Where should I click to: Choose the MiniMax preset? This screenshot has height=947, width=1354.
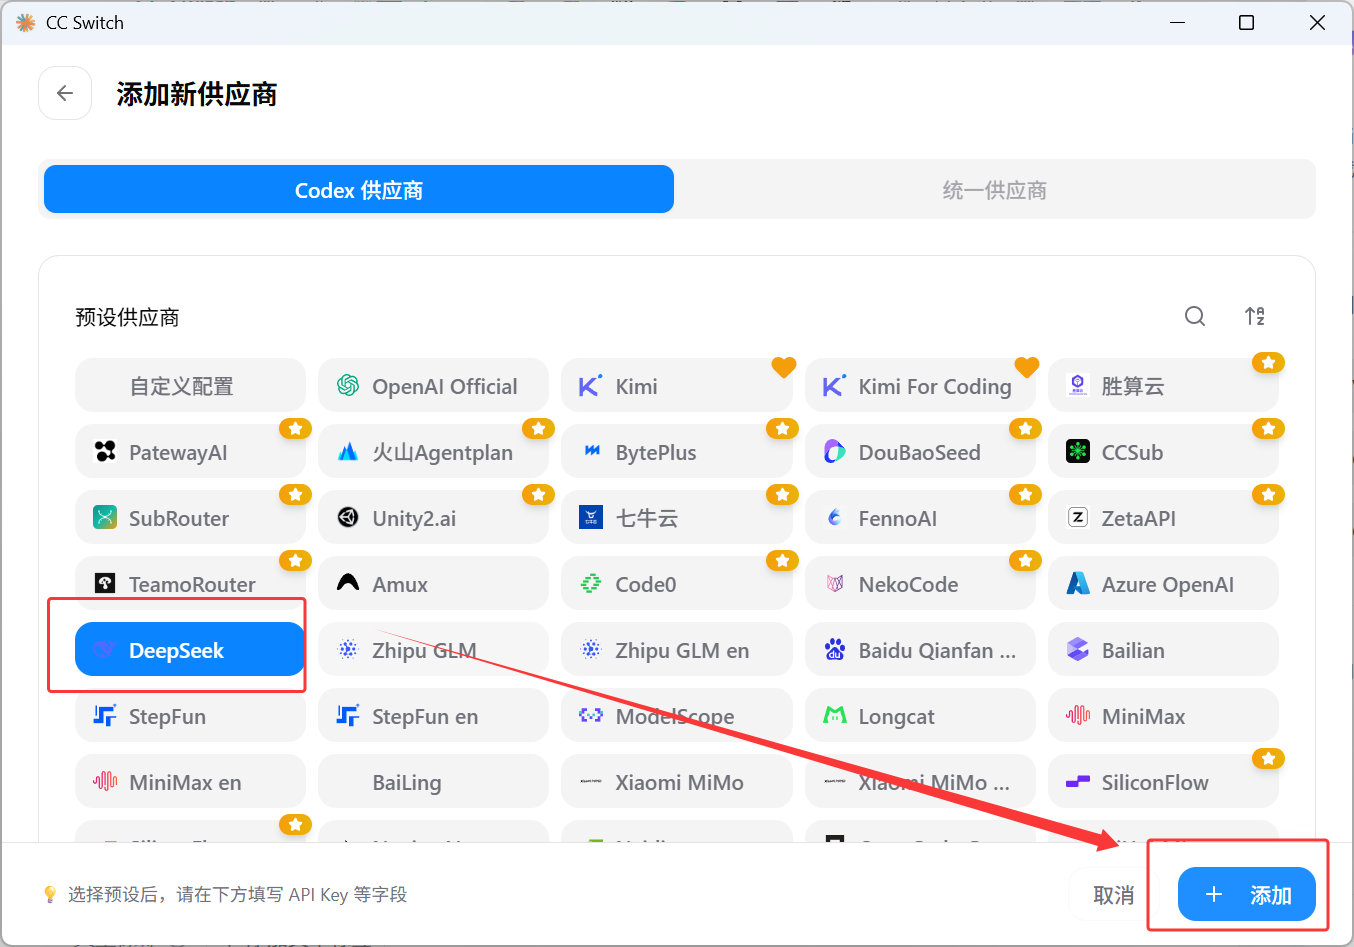click(1163, 716)
